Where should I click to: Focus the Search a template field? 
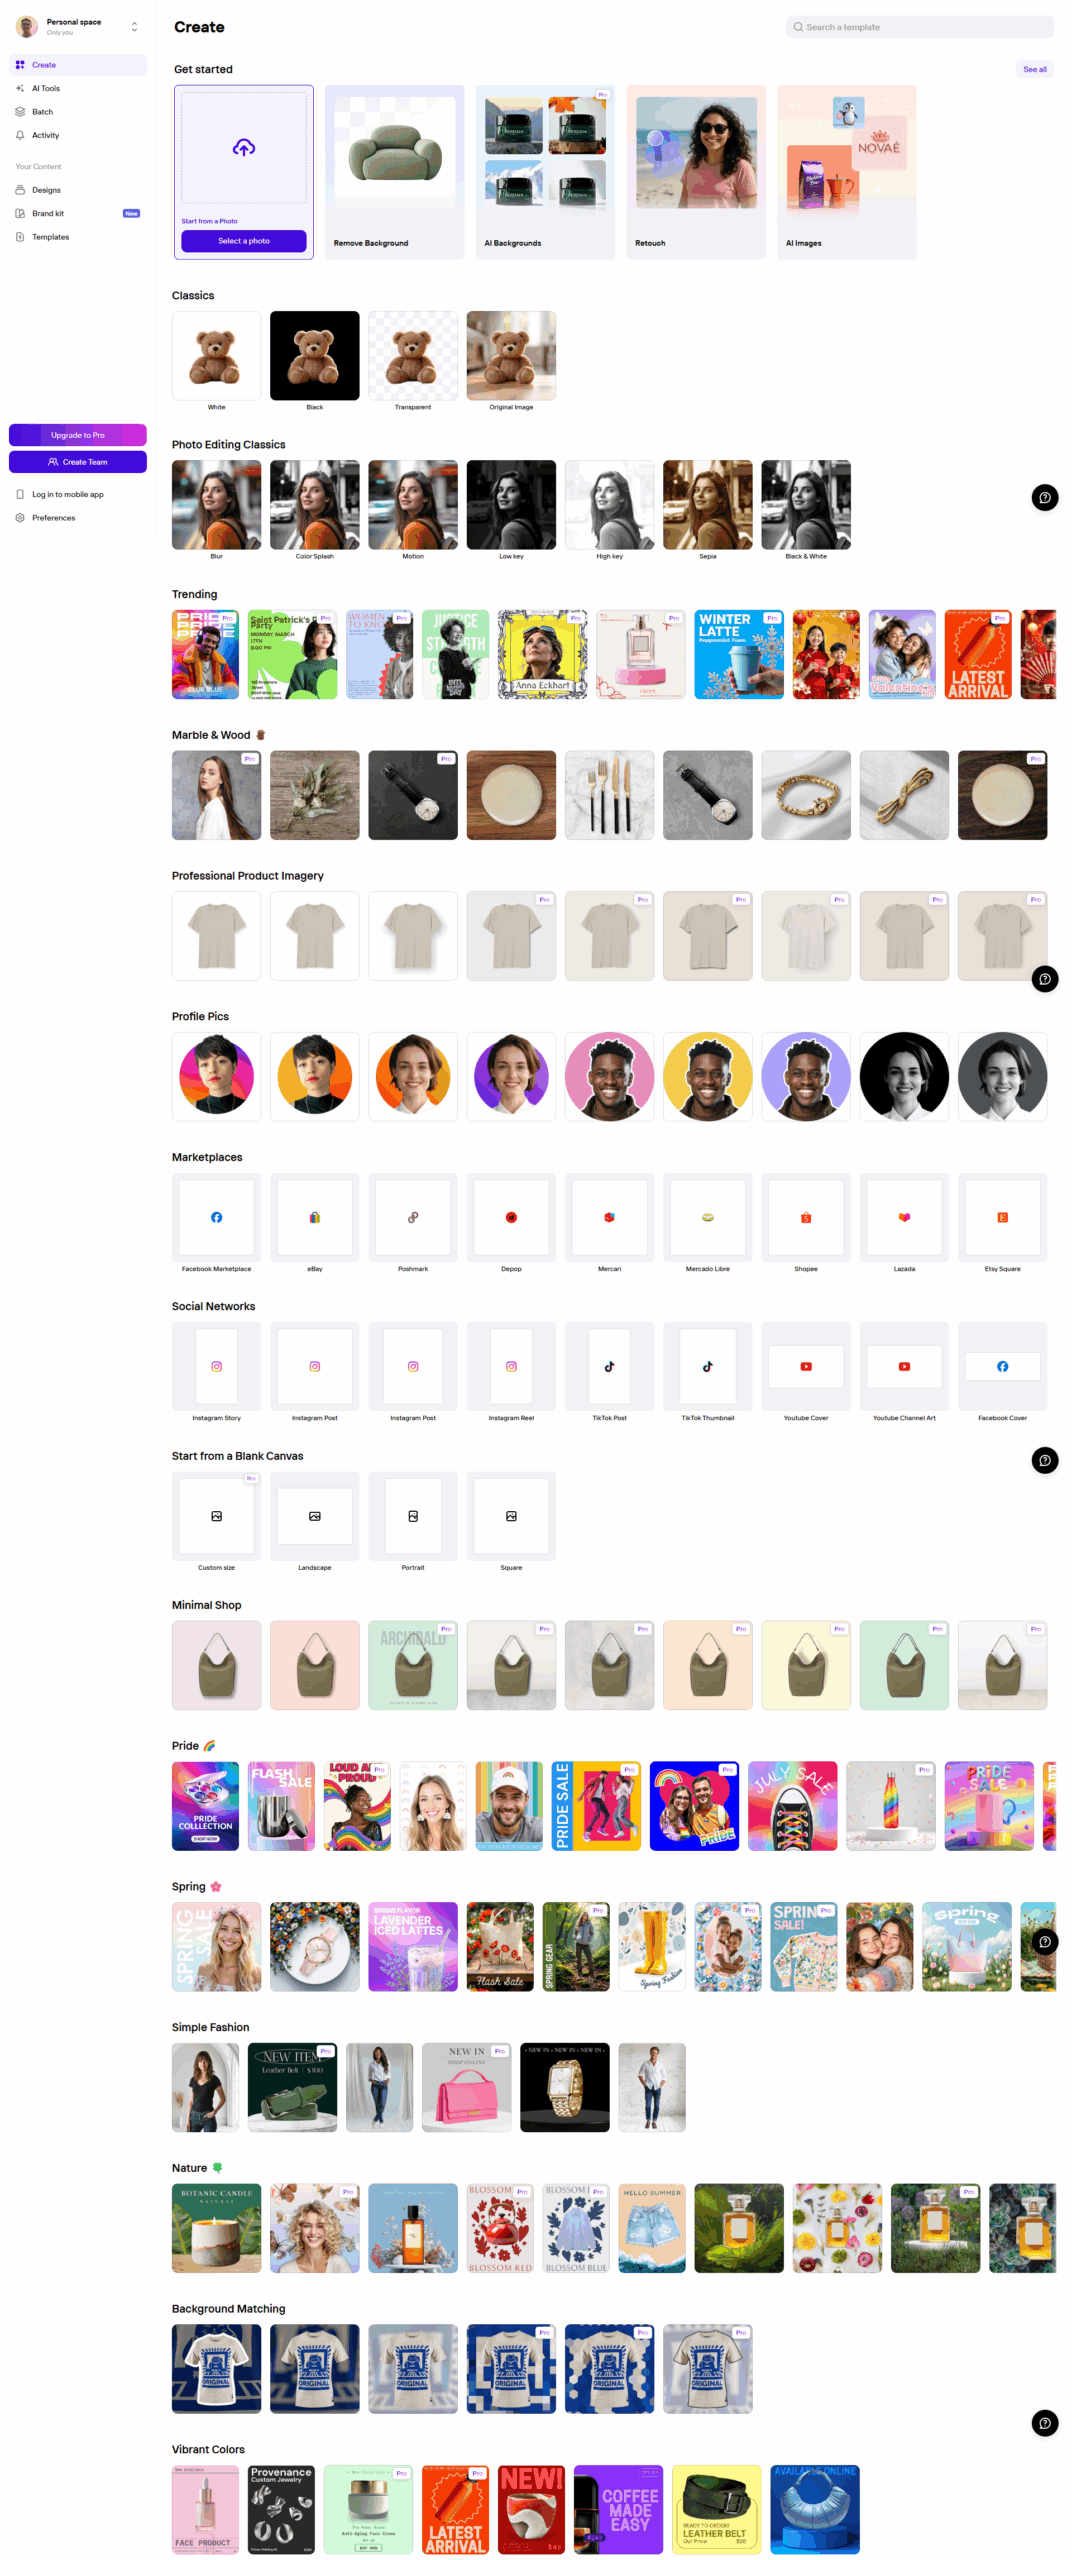(919, 27)
